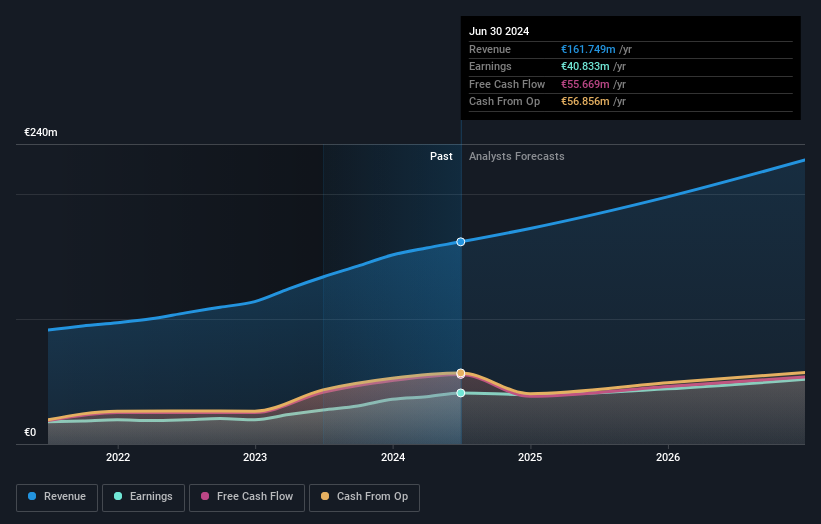Click the 2024 x-axis label
The image size is (821, 524).
pos(393,458)
